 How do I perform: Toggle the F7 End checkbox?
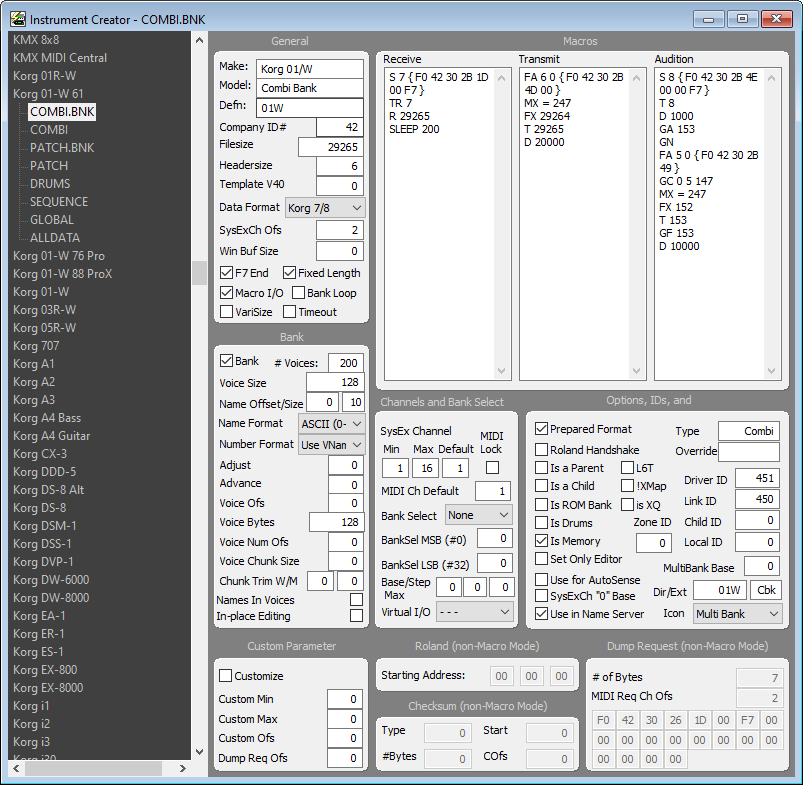click(226, 273)
